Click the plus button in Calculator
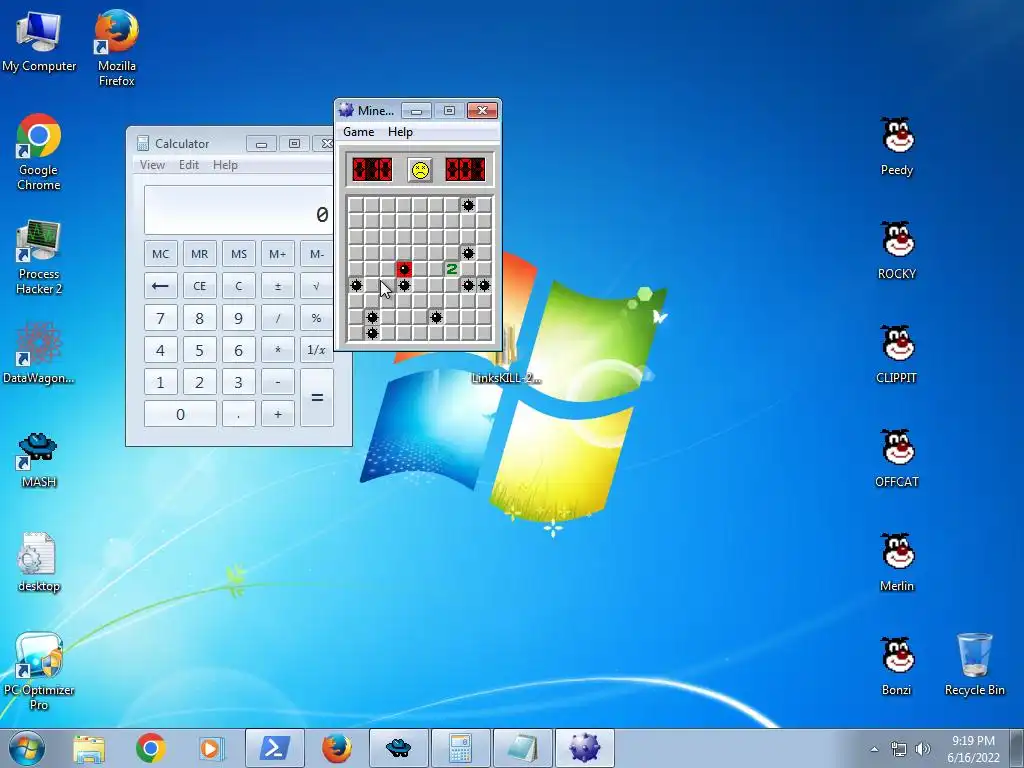Screen dimensions: 1024x768 (278, 414)
